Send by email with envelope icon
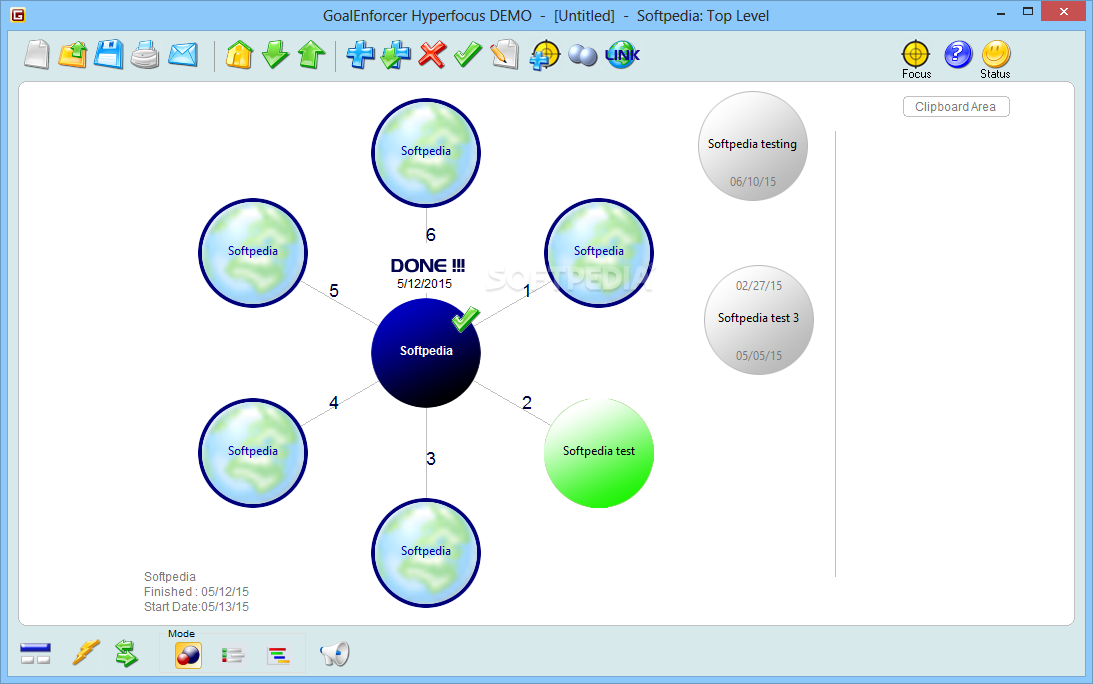Screen dimensions: 1093x684 click(183, 54)
